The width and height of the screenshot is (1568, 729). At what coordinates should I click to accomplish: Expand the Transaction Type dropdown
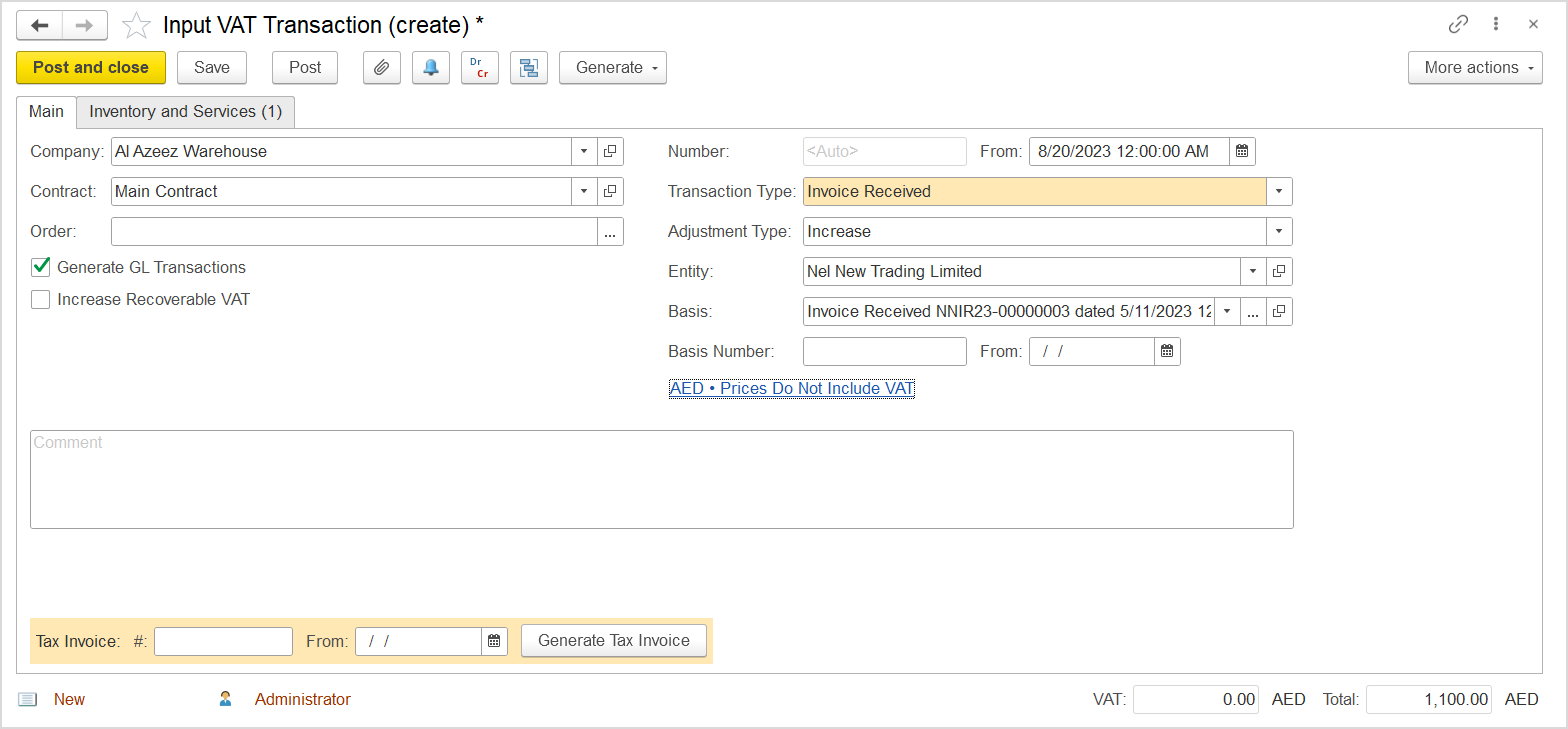click(x=1279, y=192)
